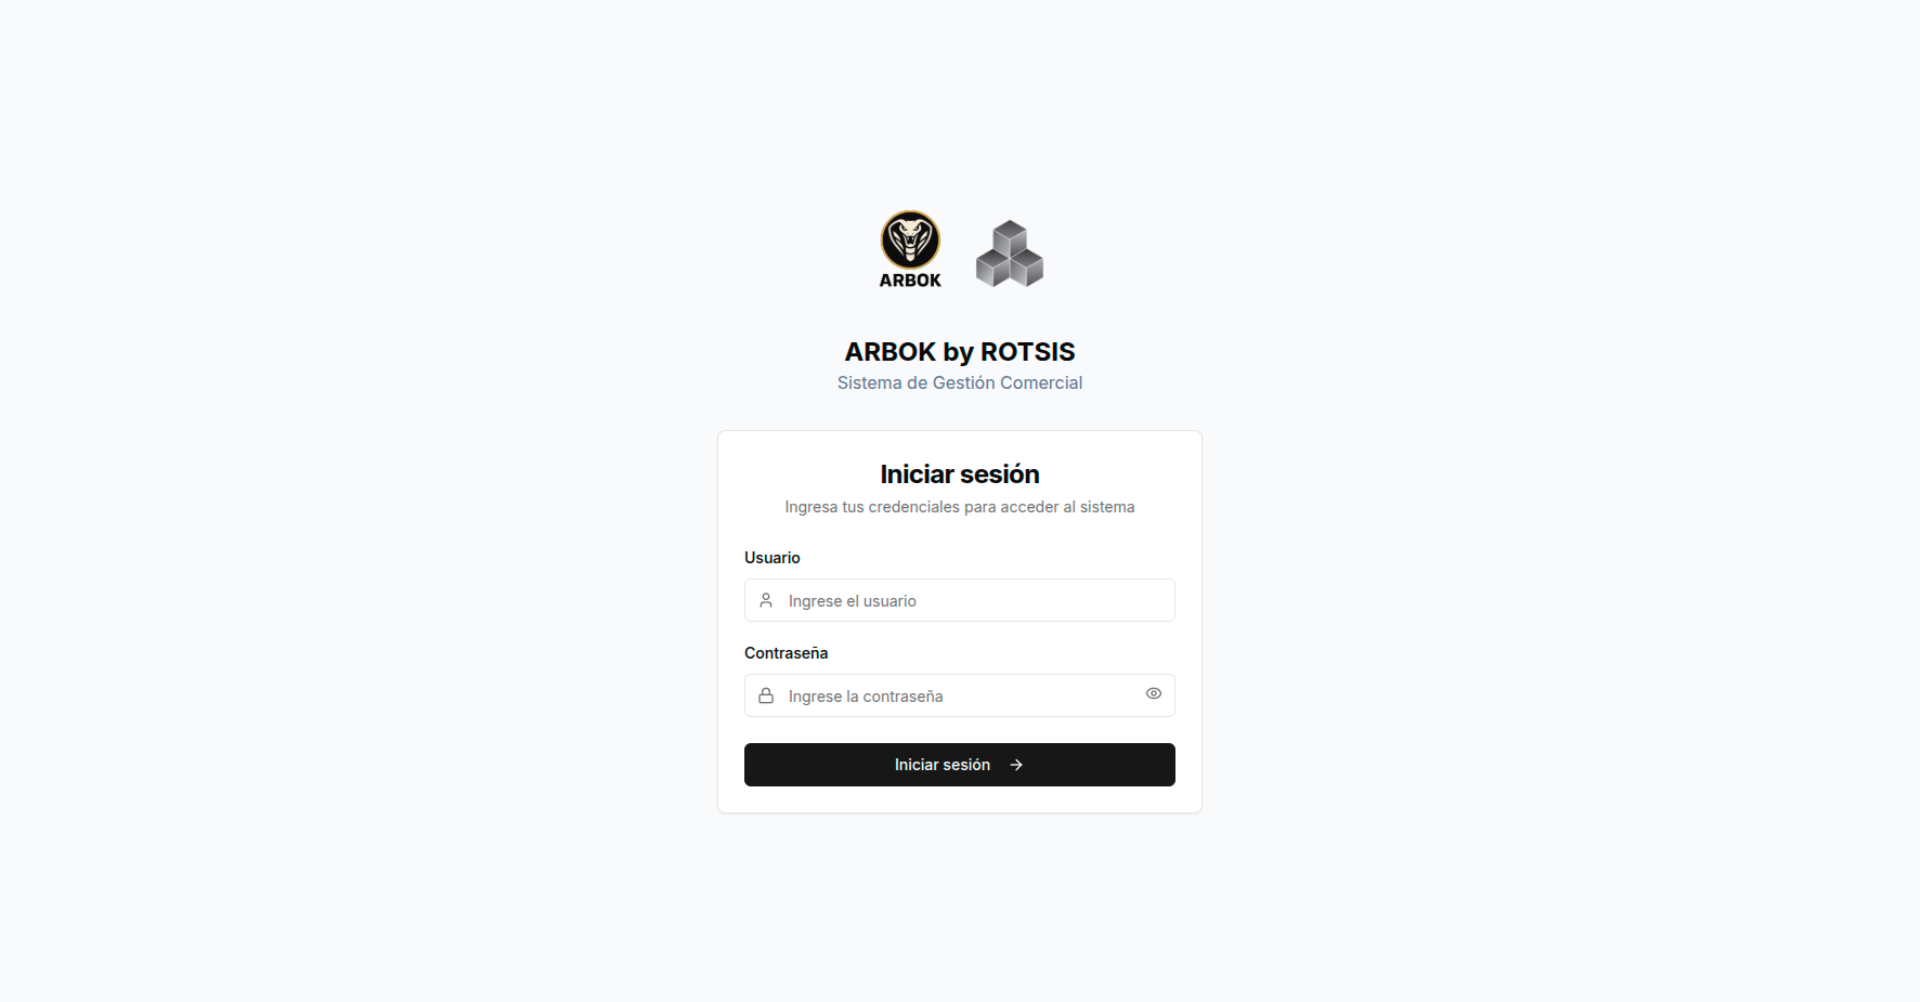
Task: Click the Contraseña field label
Action: (786, 653)
